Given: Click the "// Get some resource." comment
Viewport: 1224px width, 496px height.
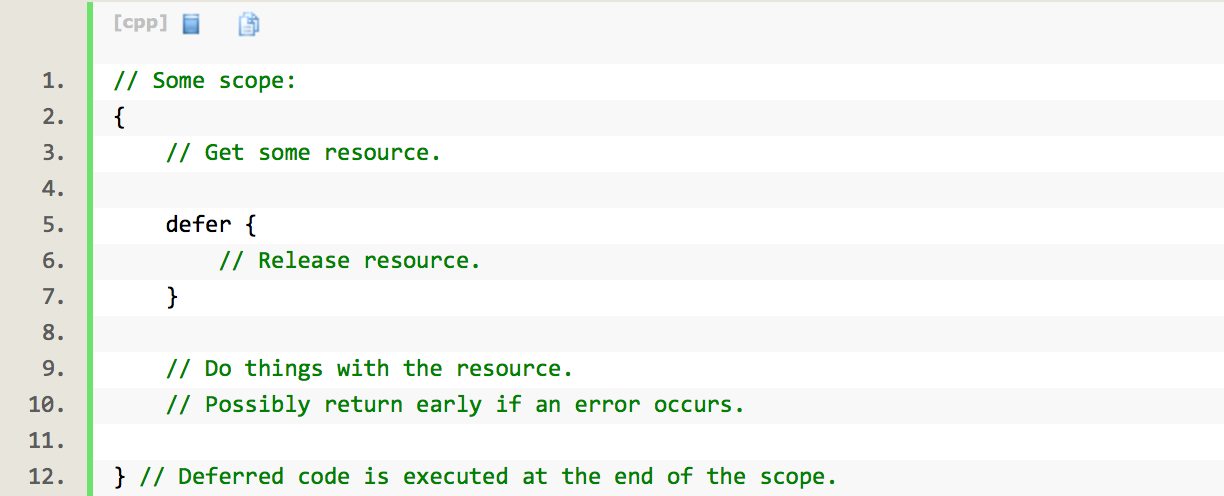Looking at the screenshot, I should [x=304, y=153].
